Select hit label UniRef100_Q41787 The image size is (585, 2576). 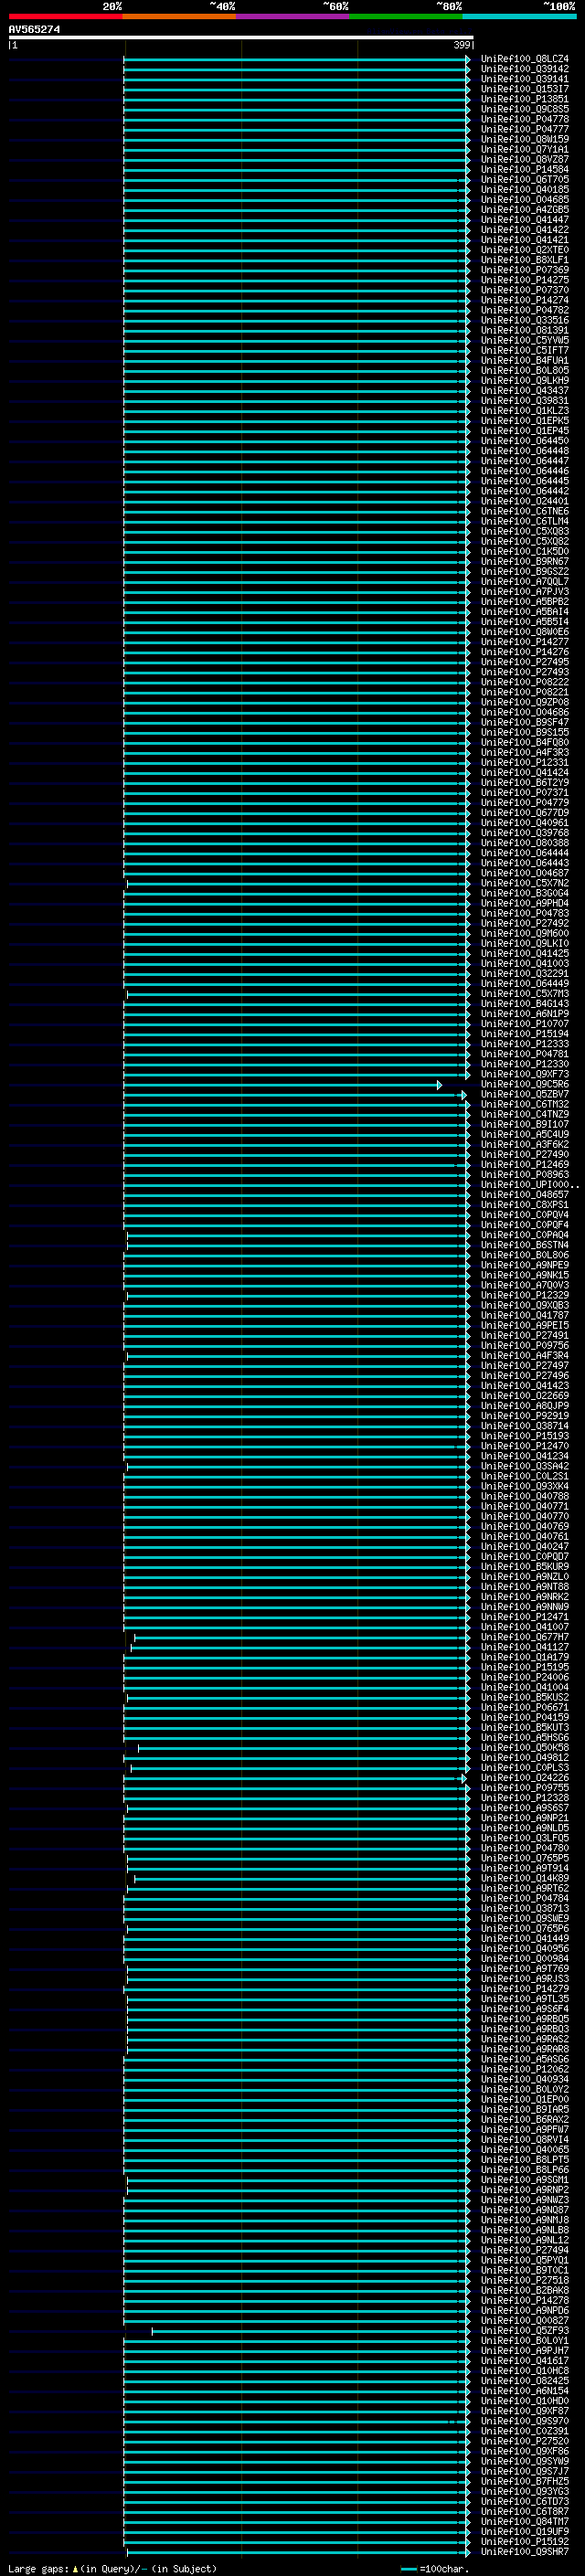[525, 1315]
